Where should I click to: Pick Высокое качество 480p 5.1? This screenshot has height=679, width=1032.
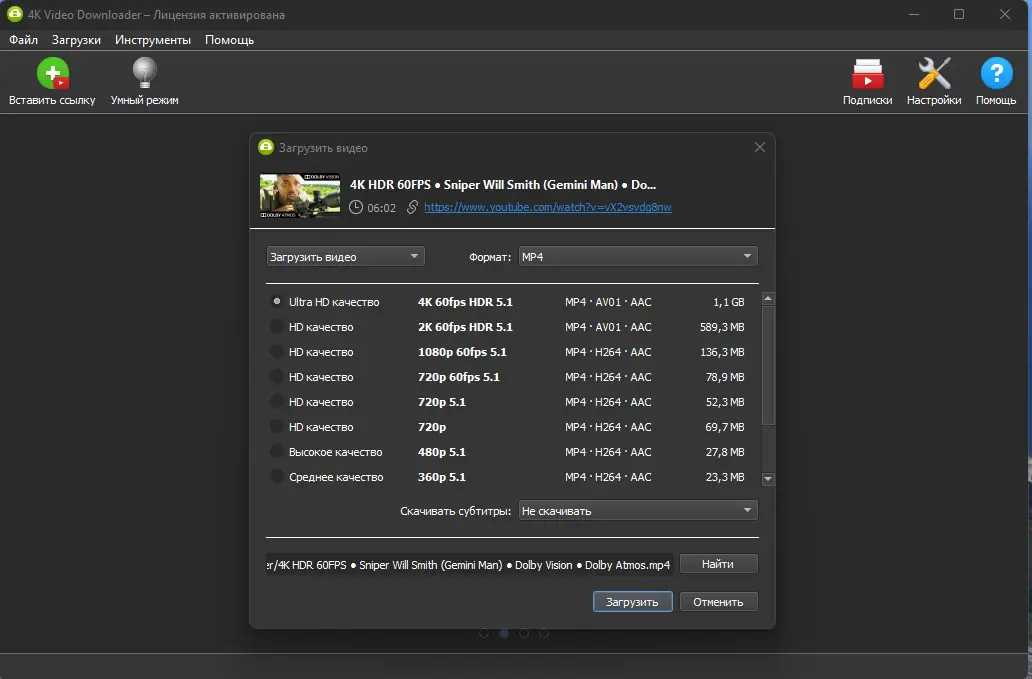tap(277, 451)
